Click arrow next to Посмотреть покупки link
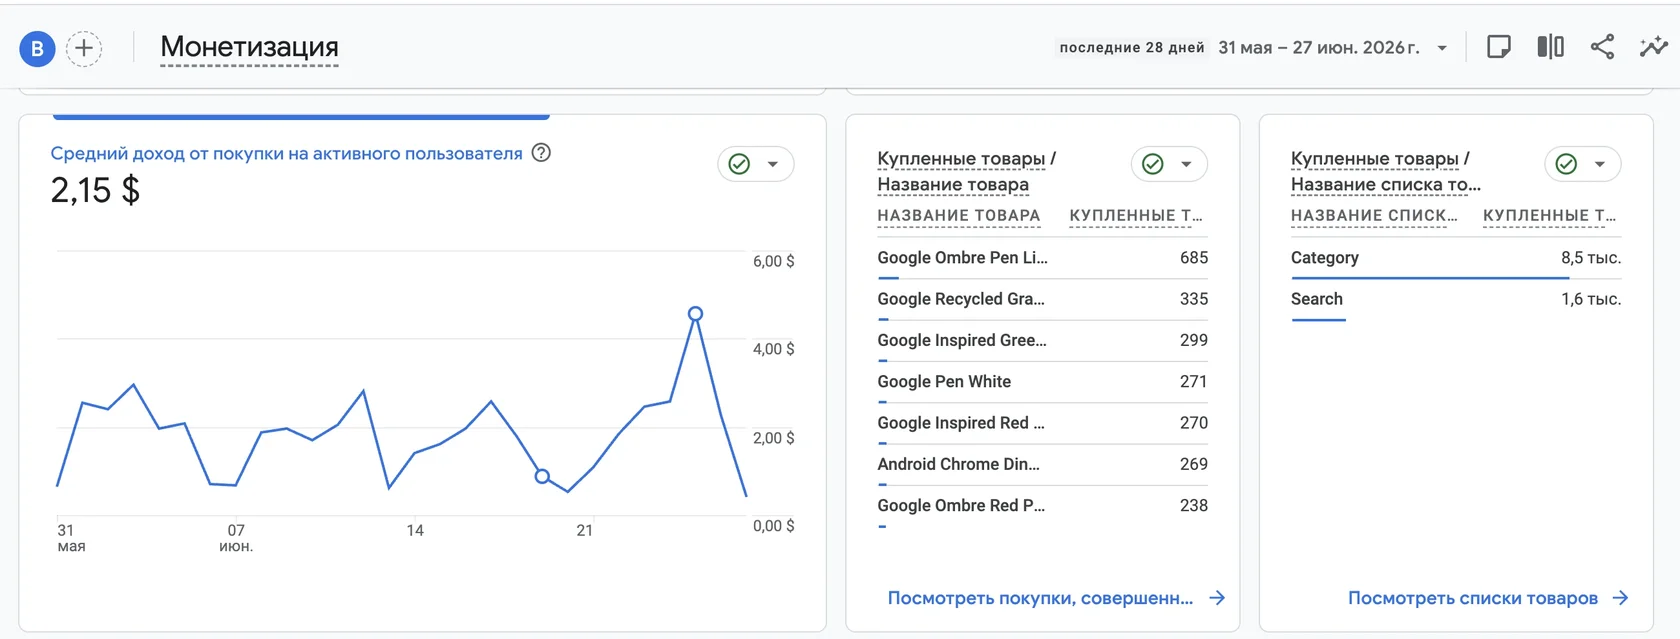The width and height of the screenshot is (1680, 639). [1217, 598]
